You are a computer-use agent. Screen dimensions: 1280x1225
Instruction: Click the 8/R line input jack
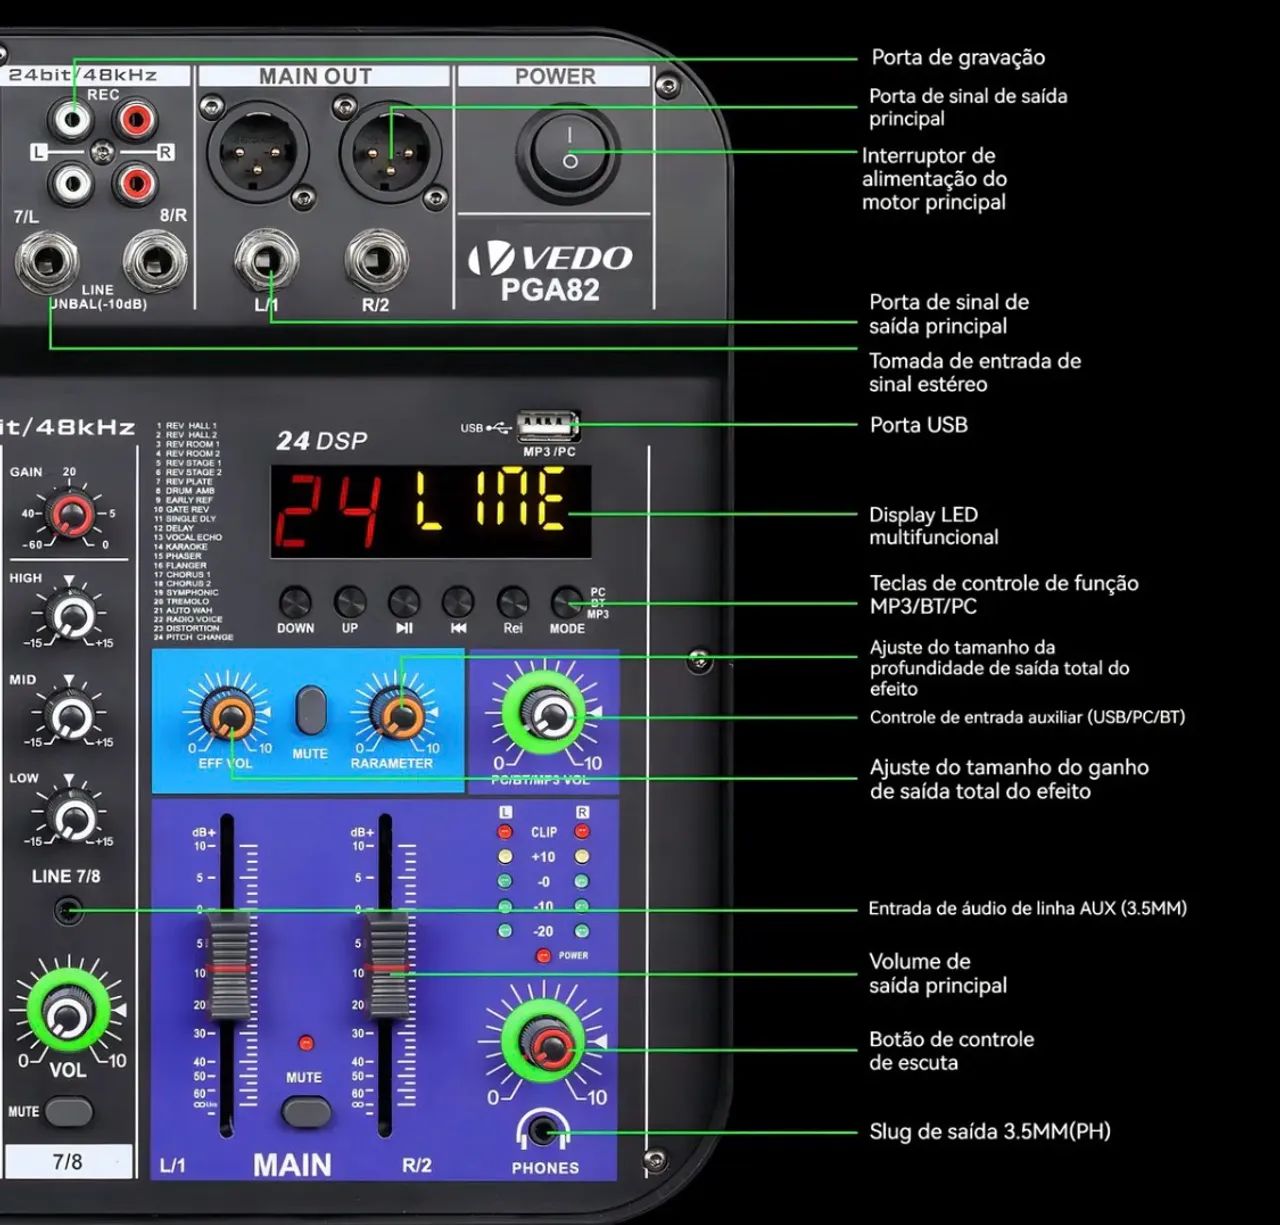pos(155,263)
